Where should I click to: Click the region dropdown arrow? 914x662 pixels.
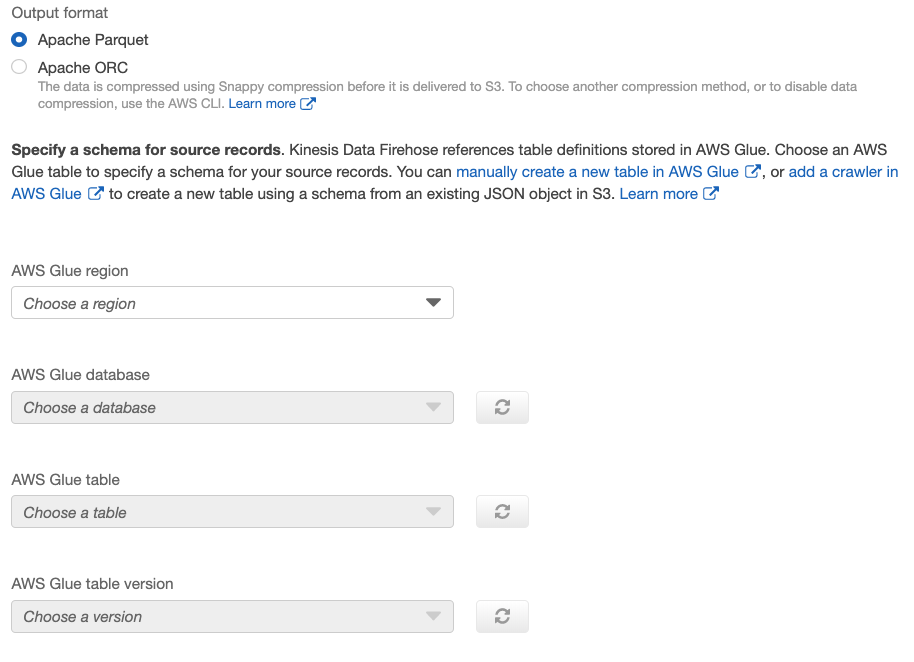pos(433,302)
